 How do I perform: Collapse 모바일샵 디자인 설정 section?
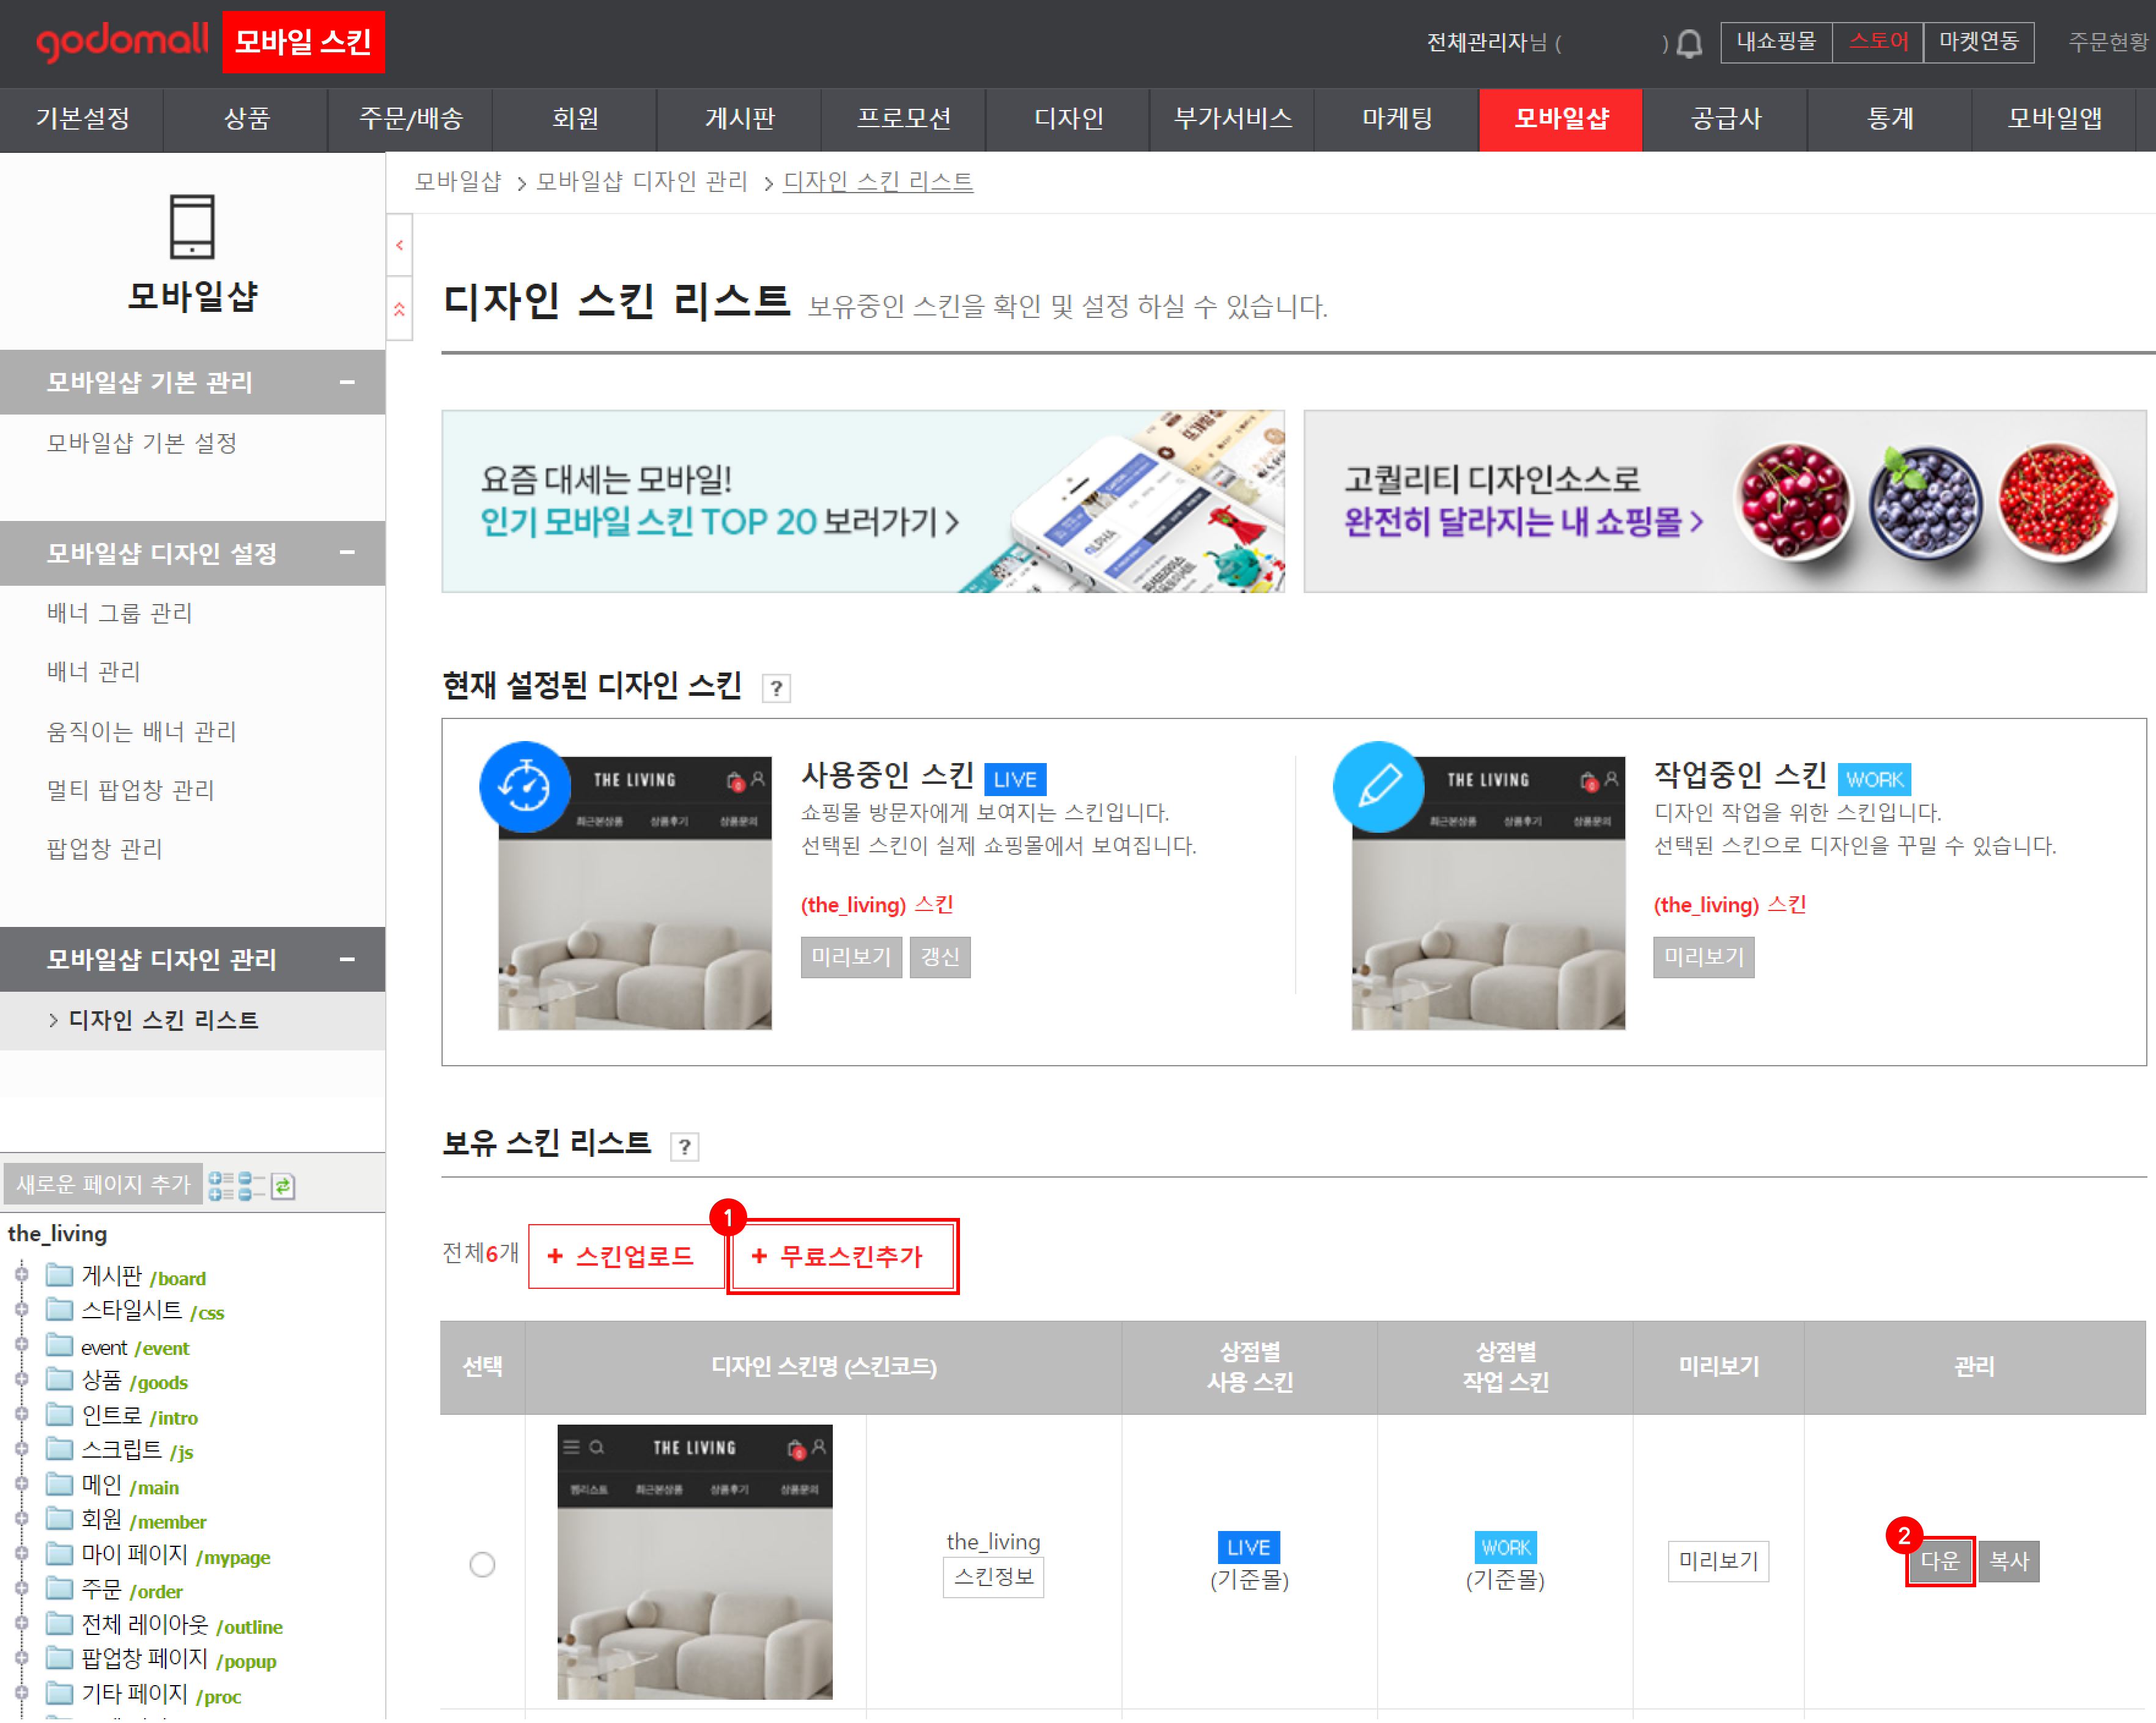347,553
